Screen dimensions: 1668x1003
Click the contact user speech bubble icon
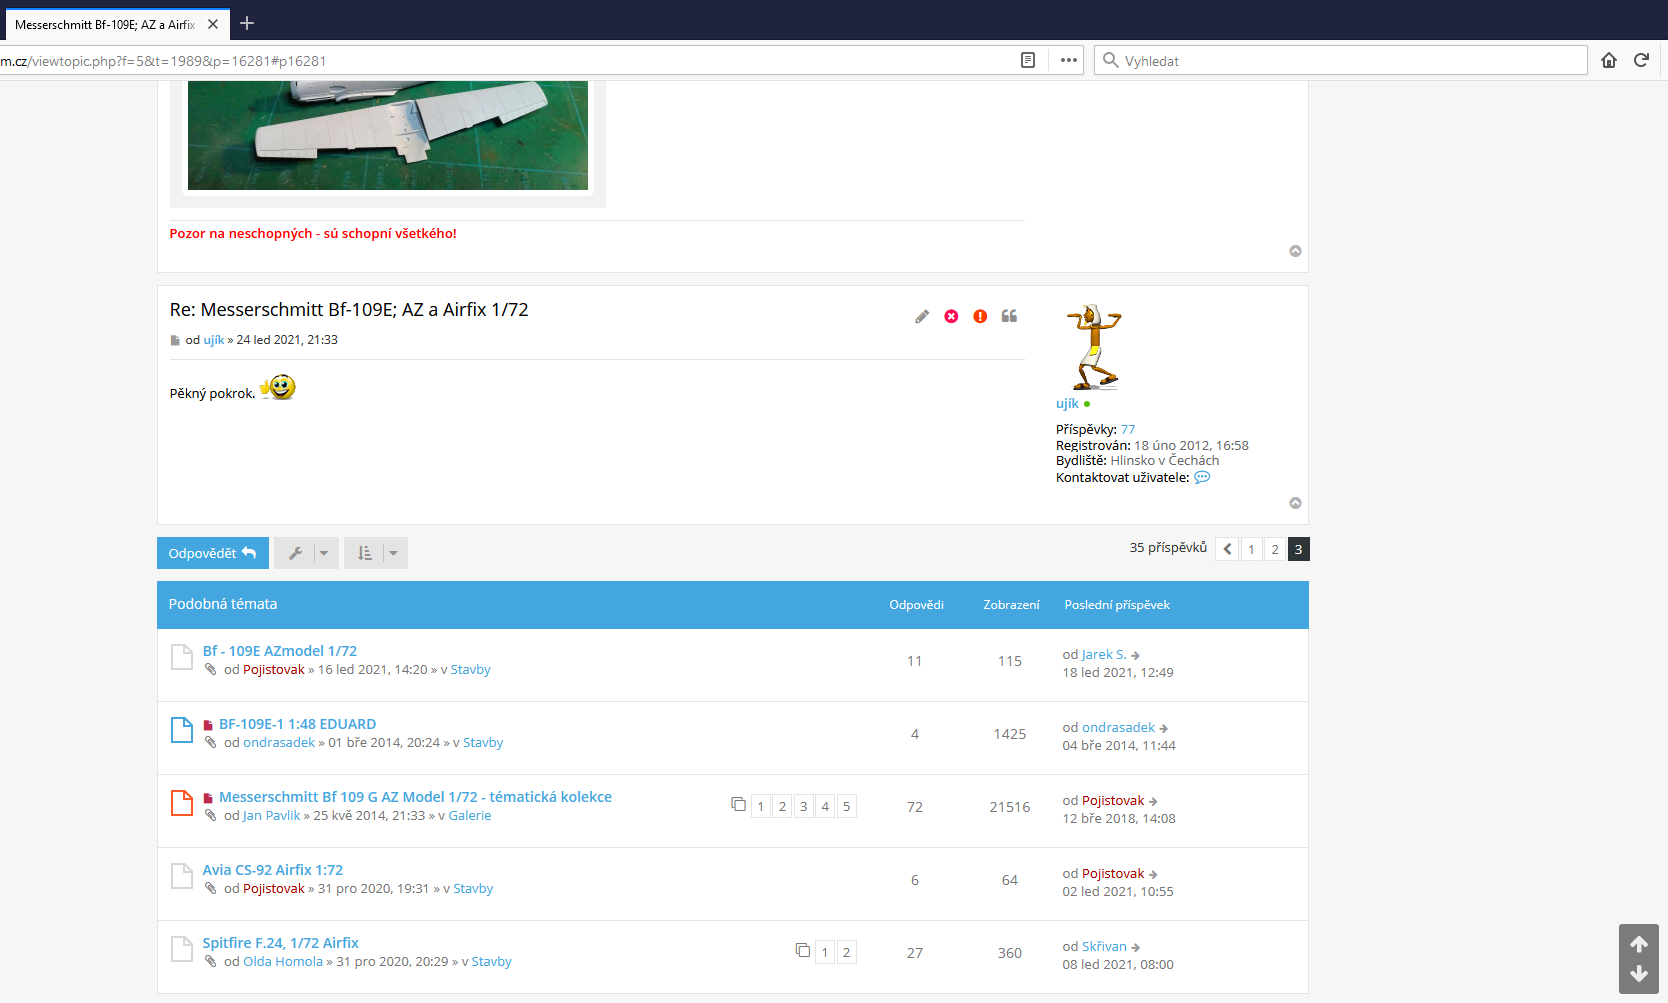pos(1202,478)
